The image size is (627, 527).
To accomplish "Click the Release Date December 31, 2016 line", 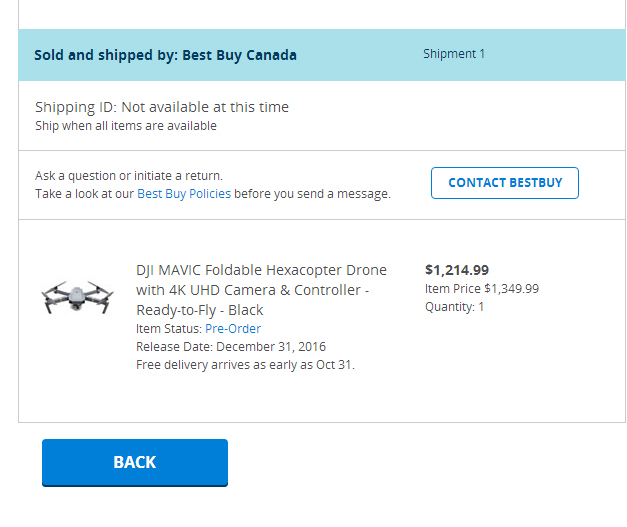I will click(231, 347).
